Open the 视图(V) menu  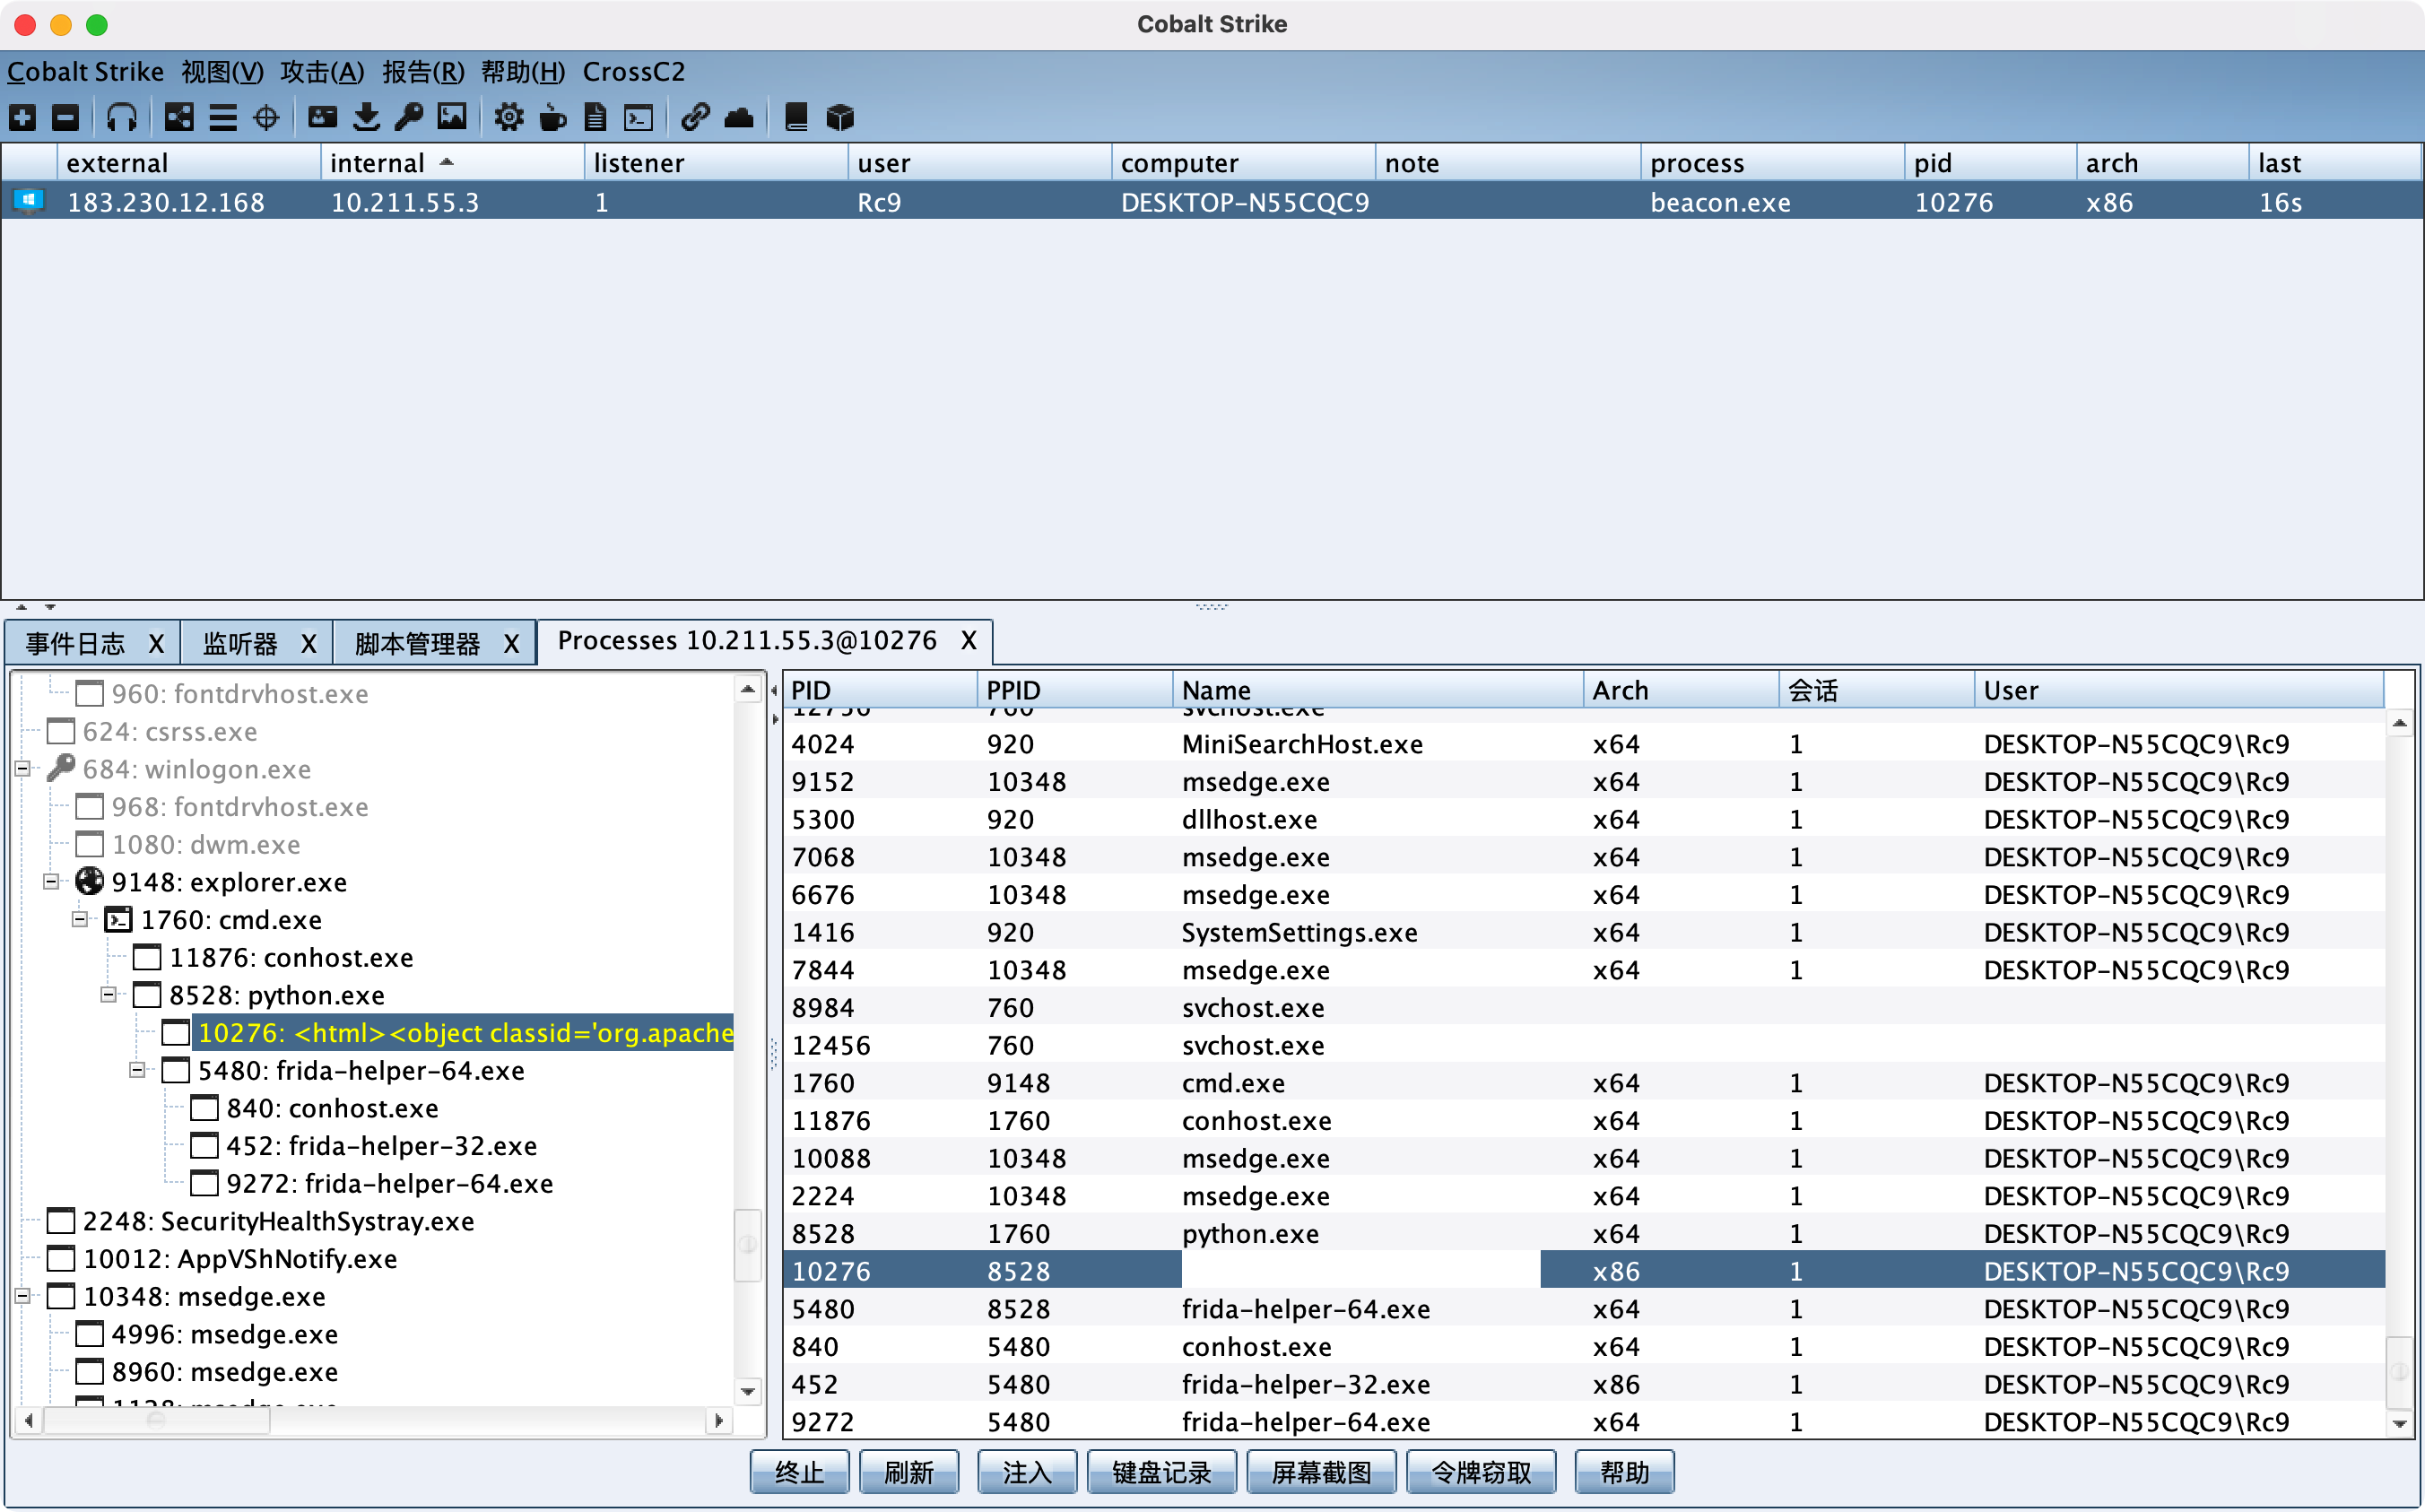click(222, 72)
